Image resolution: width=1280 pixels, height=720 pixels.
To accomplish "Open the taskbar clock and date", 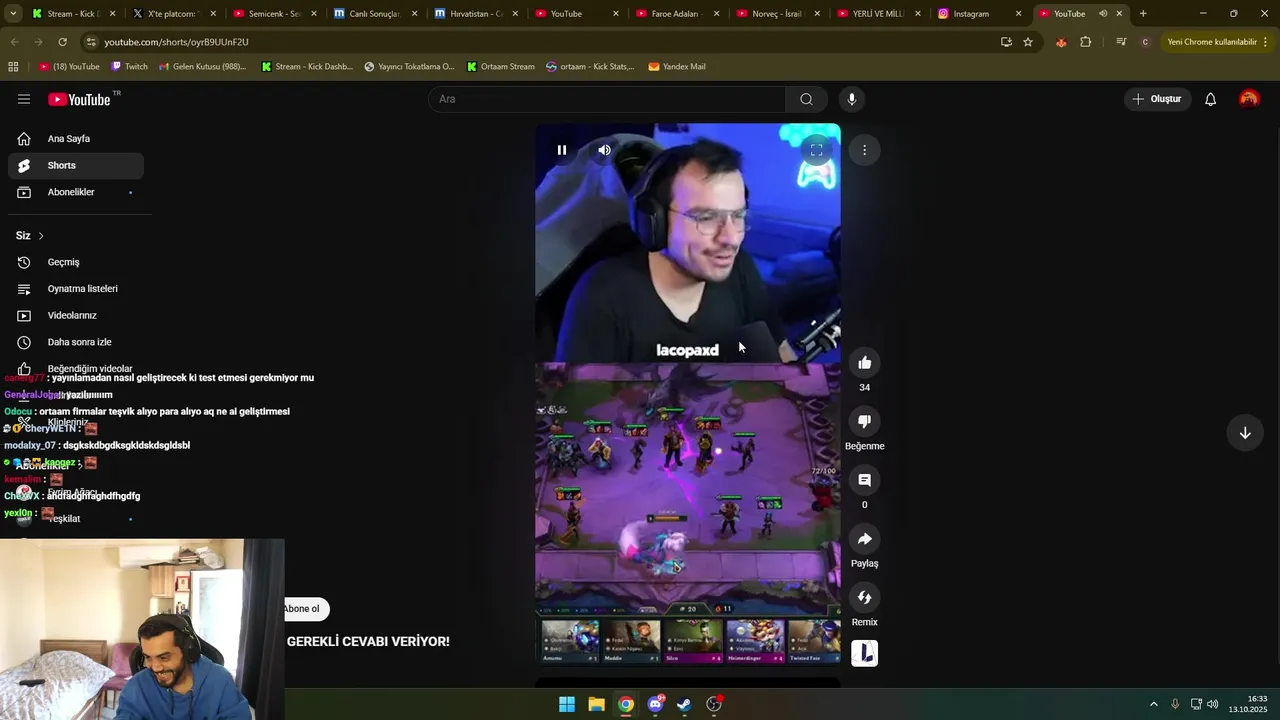I will (x=1248, y=704).
